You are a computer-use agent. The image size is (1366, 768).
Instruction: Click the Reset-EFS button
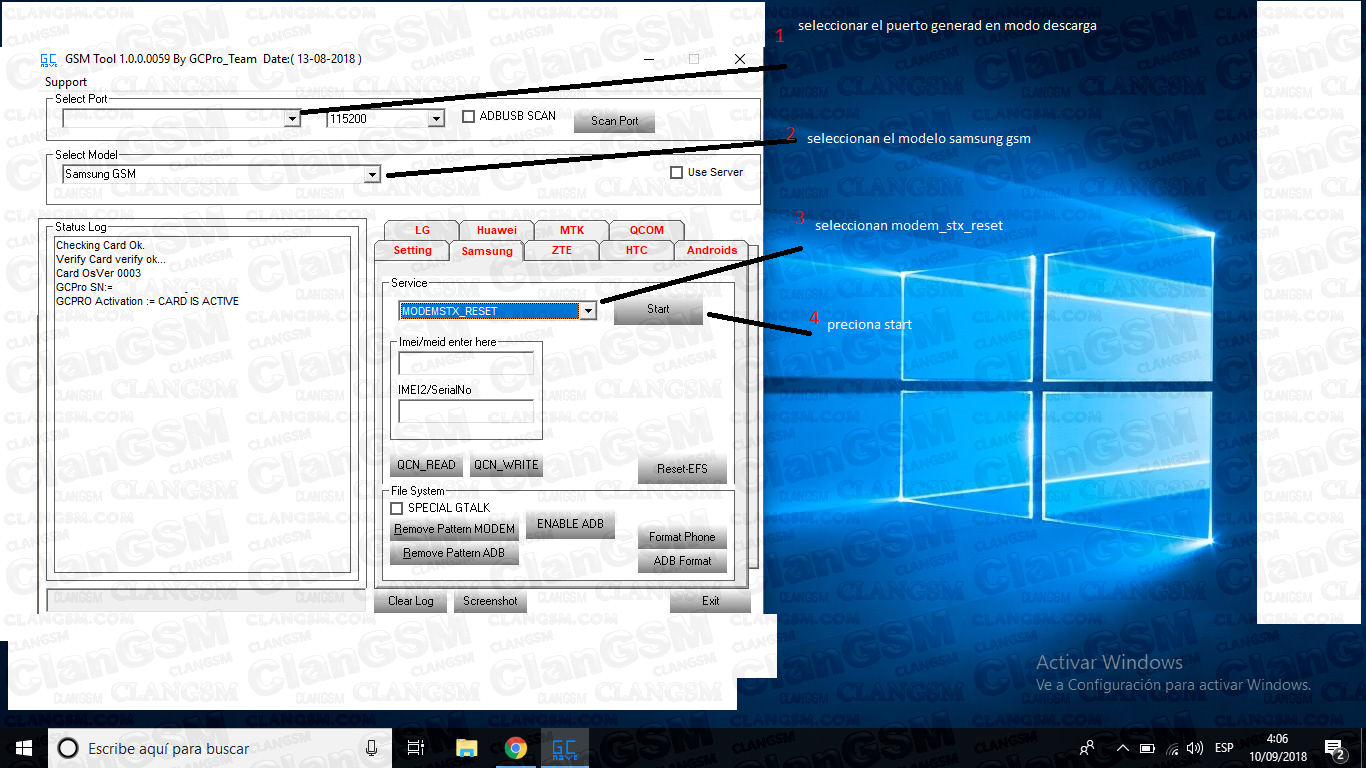tap(682, 469)
